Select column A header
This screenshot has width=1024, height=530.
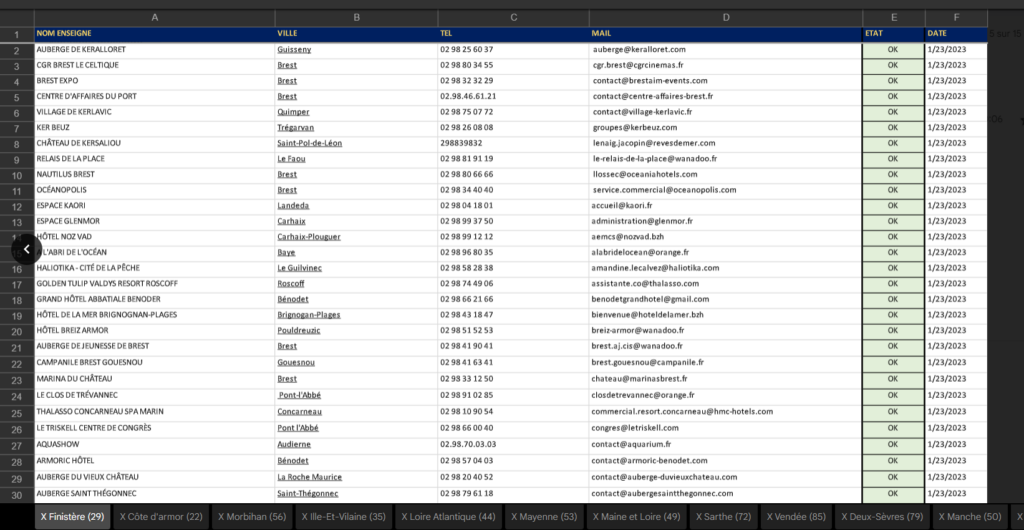click(x=154, y=17)
